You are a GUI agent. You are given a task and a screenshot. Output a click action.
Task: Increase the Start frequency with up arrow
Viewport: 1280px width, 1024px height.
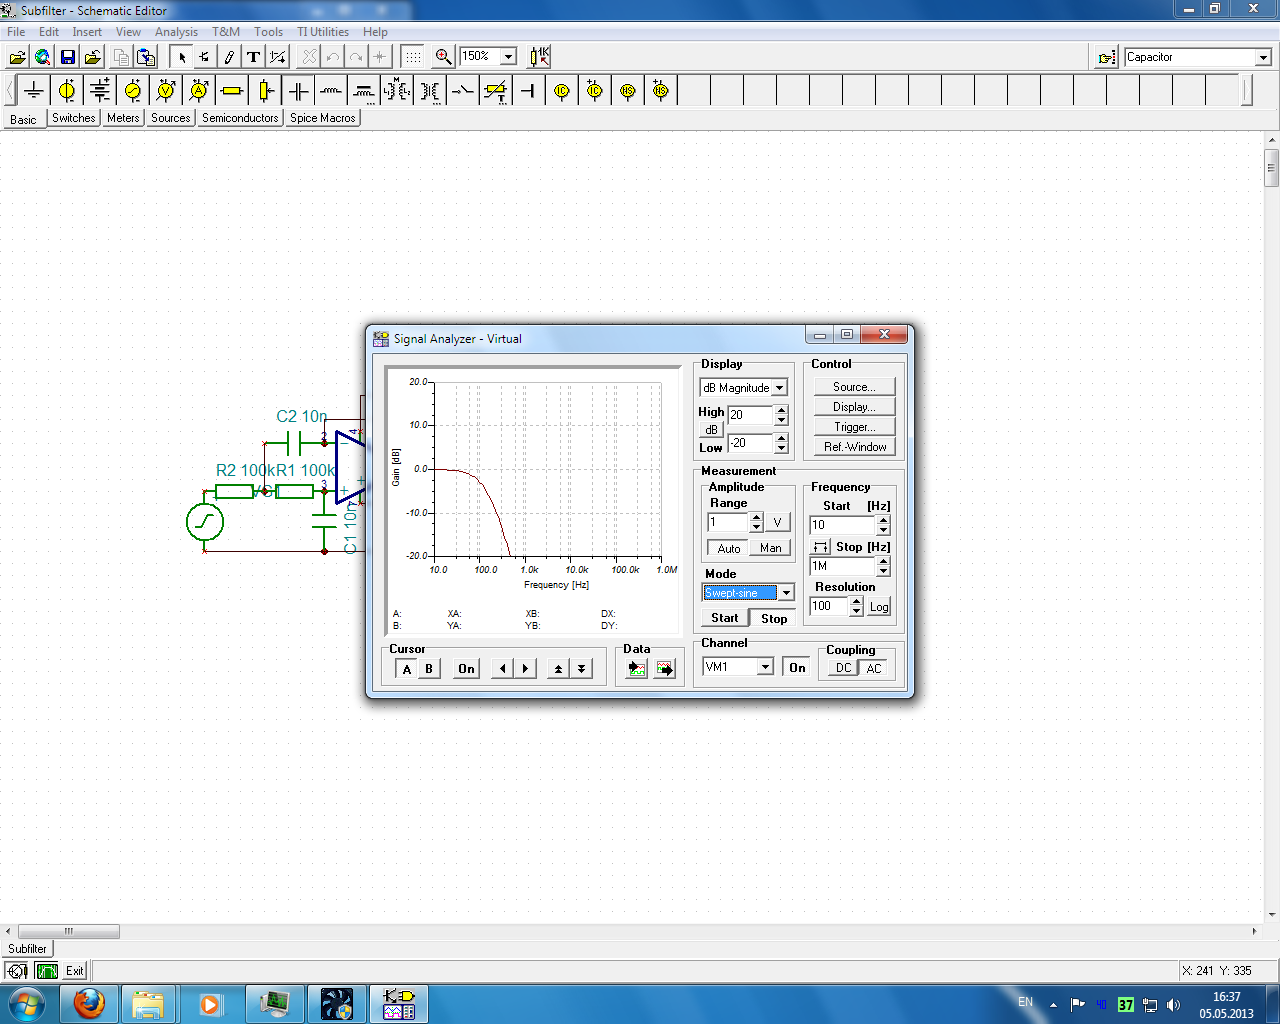coord(883,520)
